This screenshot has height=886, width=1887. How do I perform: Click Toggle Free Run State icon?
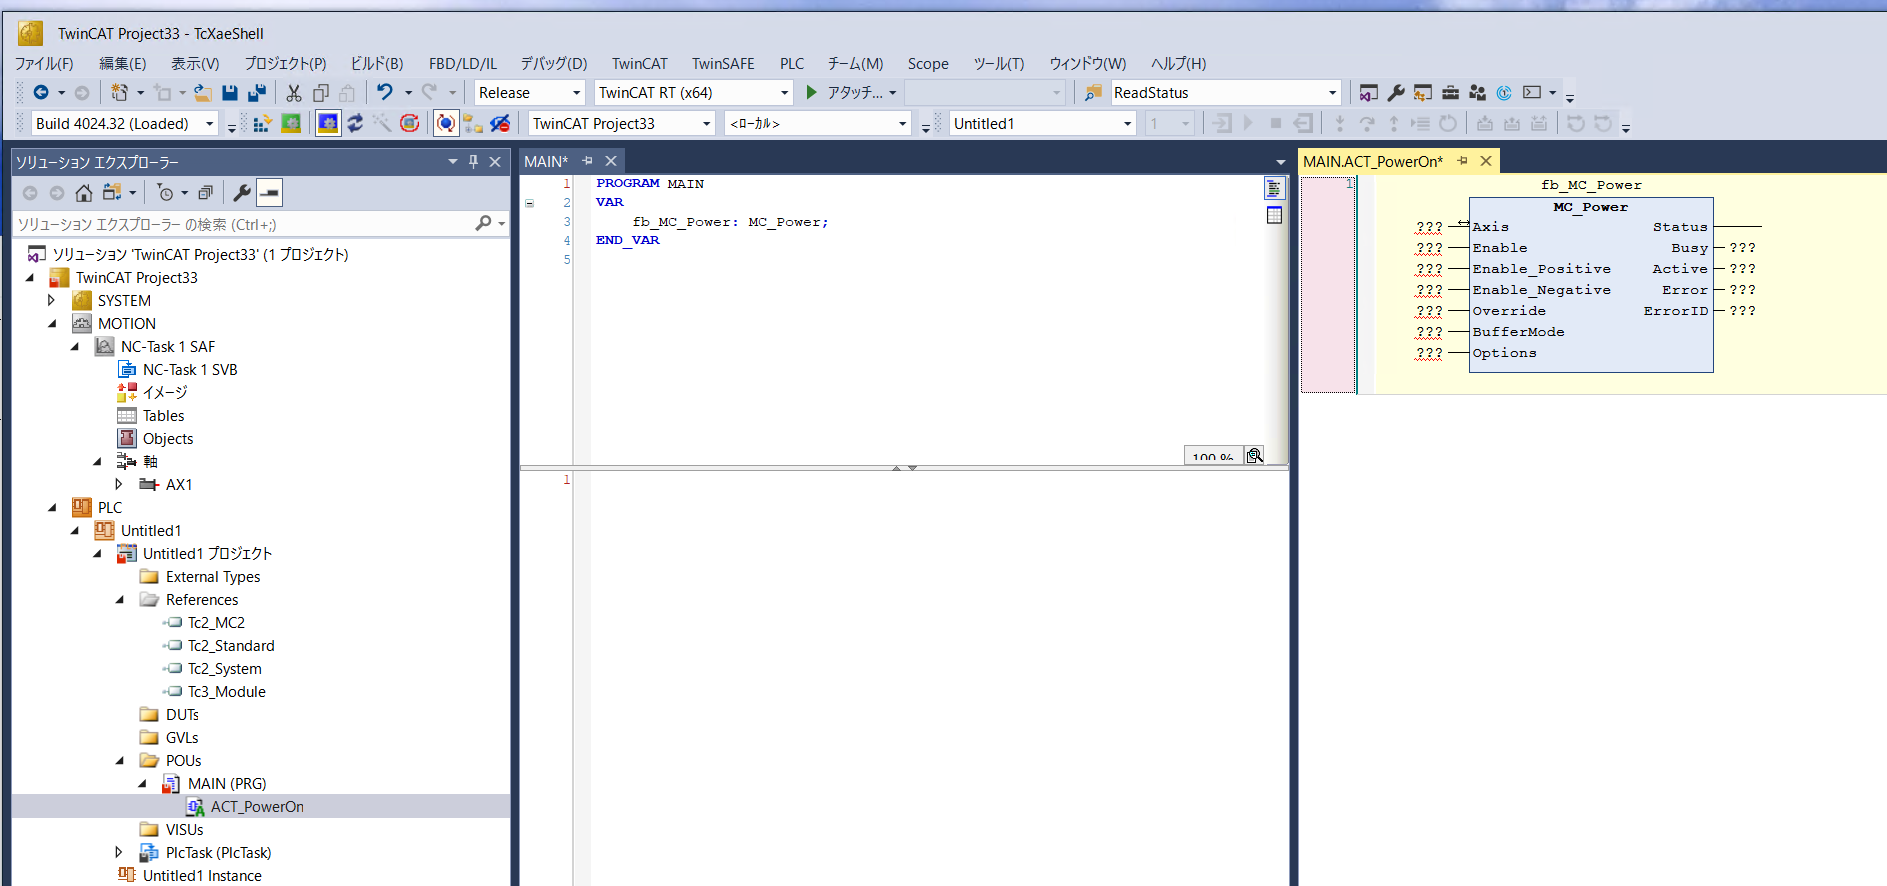click(x=410, y=123)
